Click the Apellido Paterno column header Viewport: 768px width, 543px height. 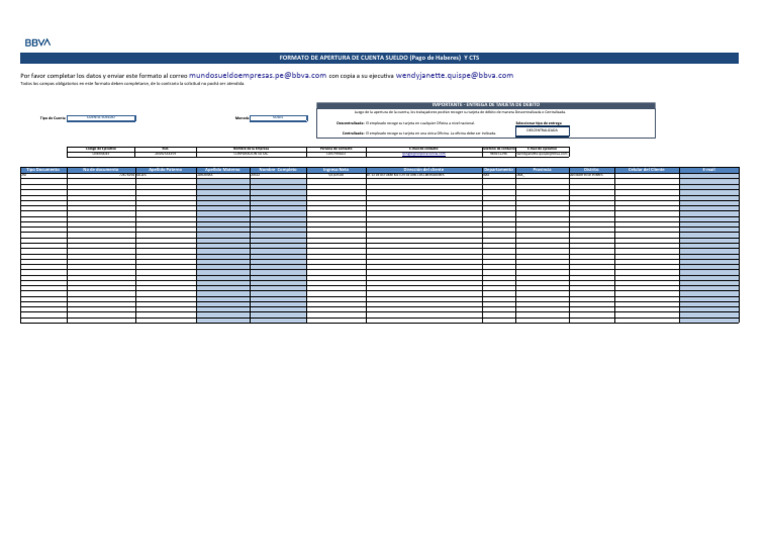tap(166, 169)
